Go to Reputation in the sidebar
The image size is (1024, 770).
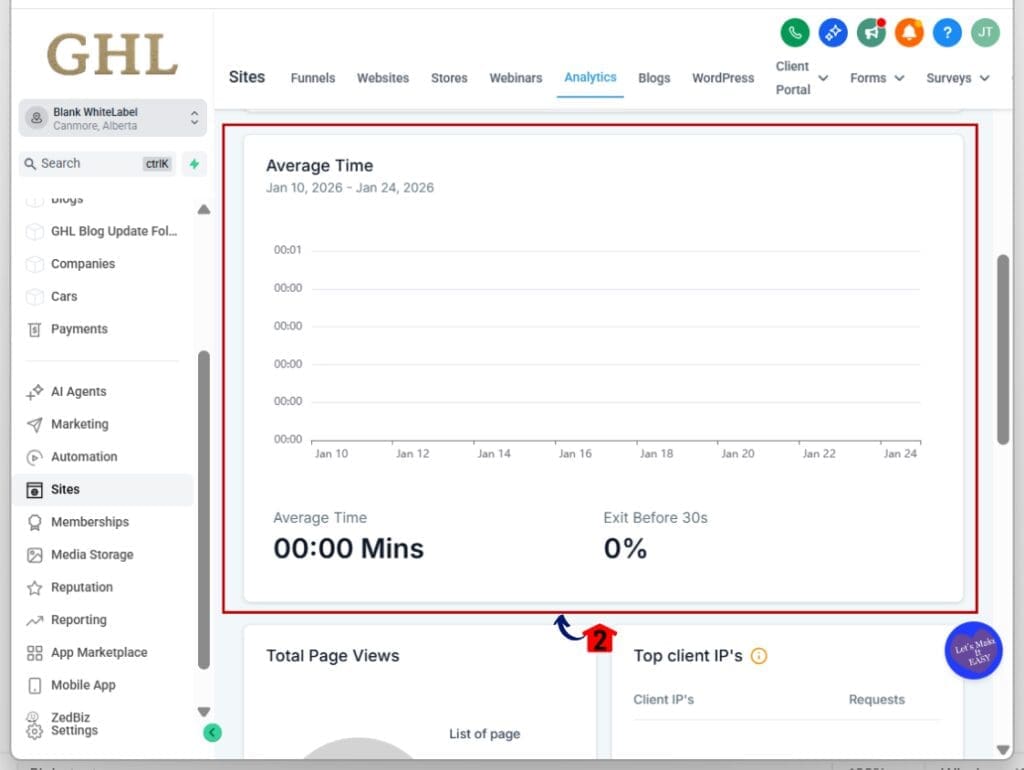click(82, 588)
